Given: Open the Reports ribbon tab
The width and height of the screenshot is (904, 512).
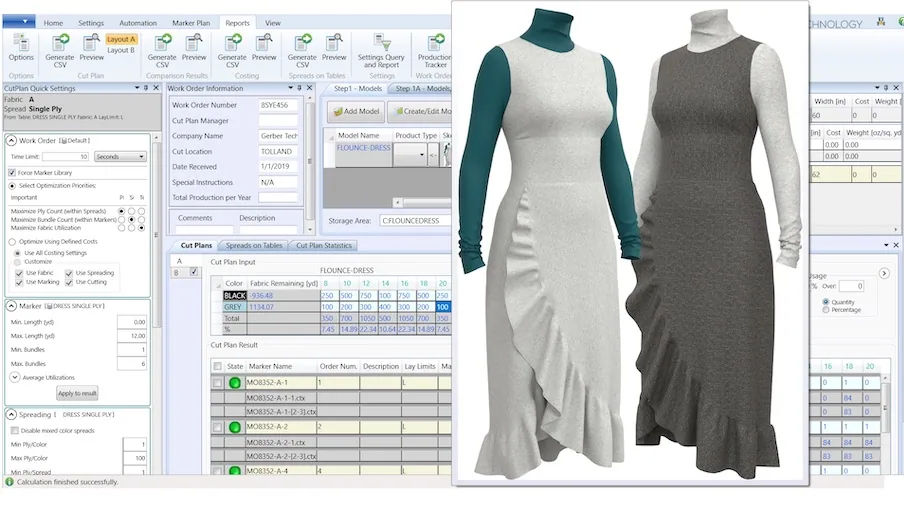Looking at the screenshot, I should click(238, 23).
